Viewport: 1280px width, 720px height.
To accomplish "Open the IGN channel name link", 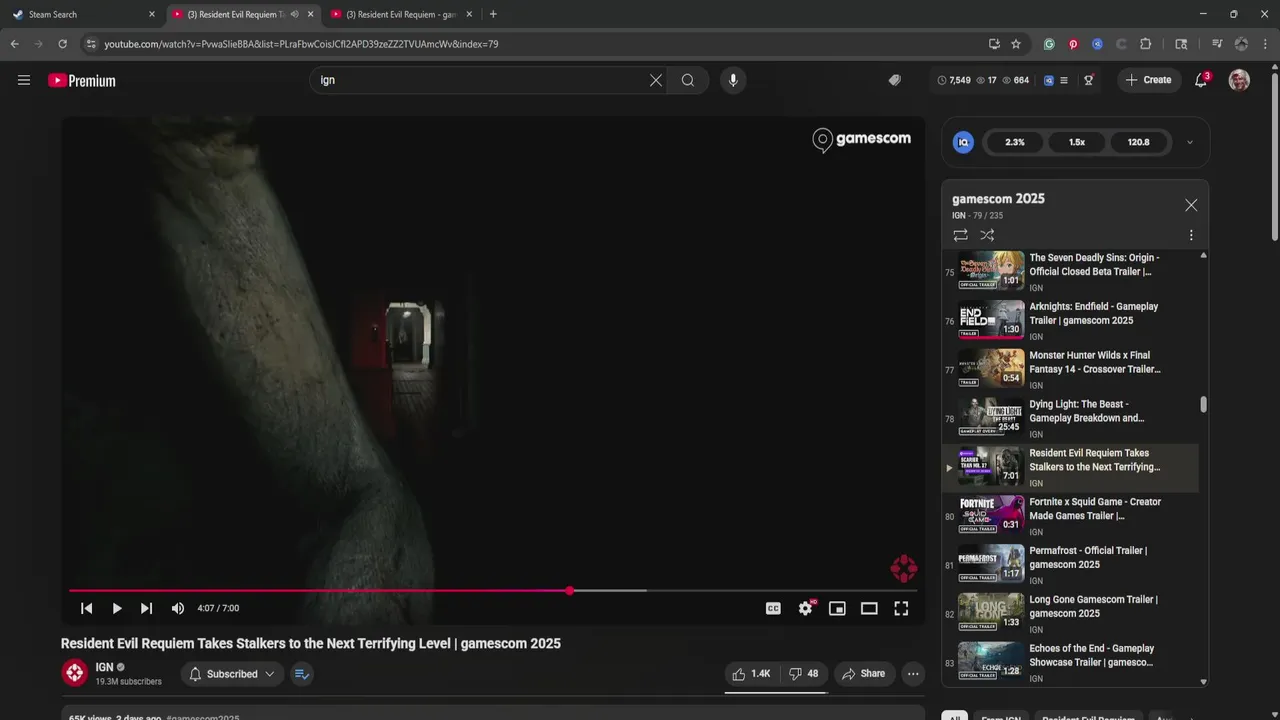I will coord(104,667).
